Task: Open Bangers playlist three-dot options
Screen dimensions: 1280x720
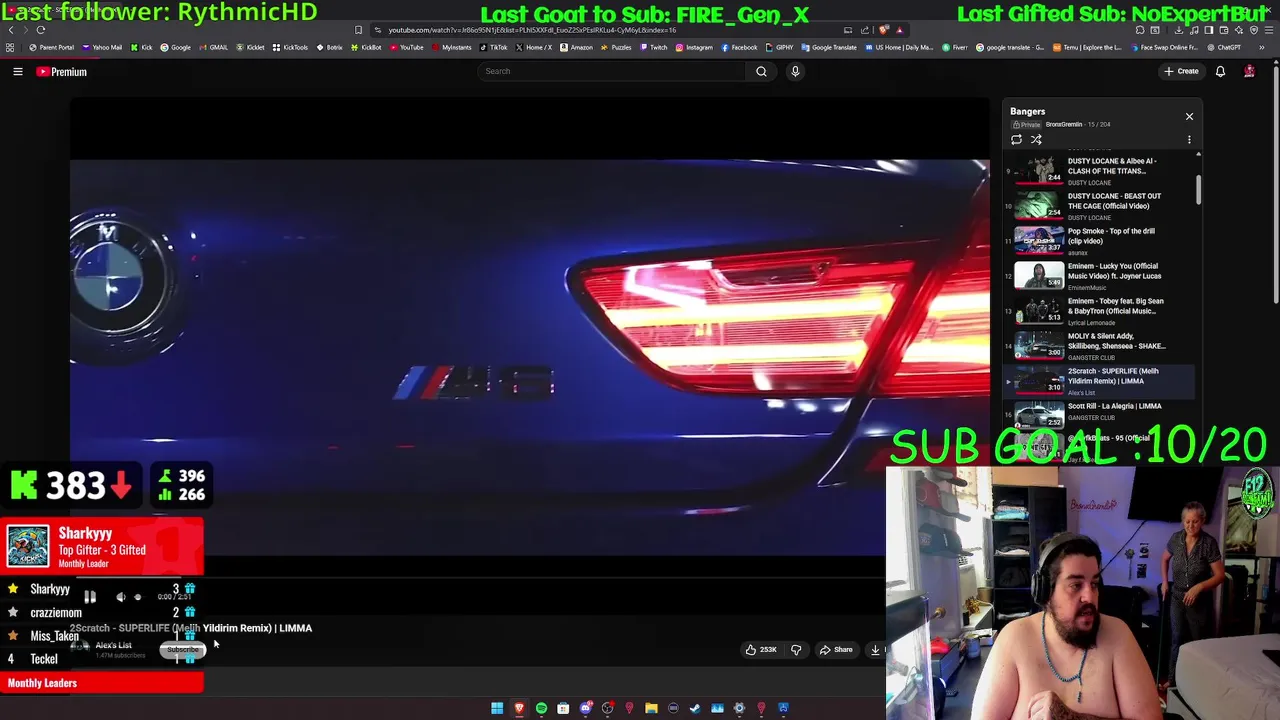Action: tap(1189, 140)
